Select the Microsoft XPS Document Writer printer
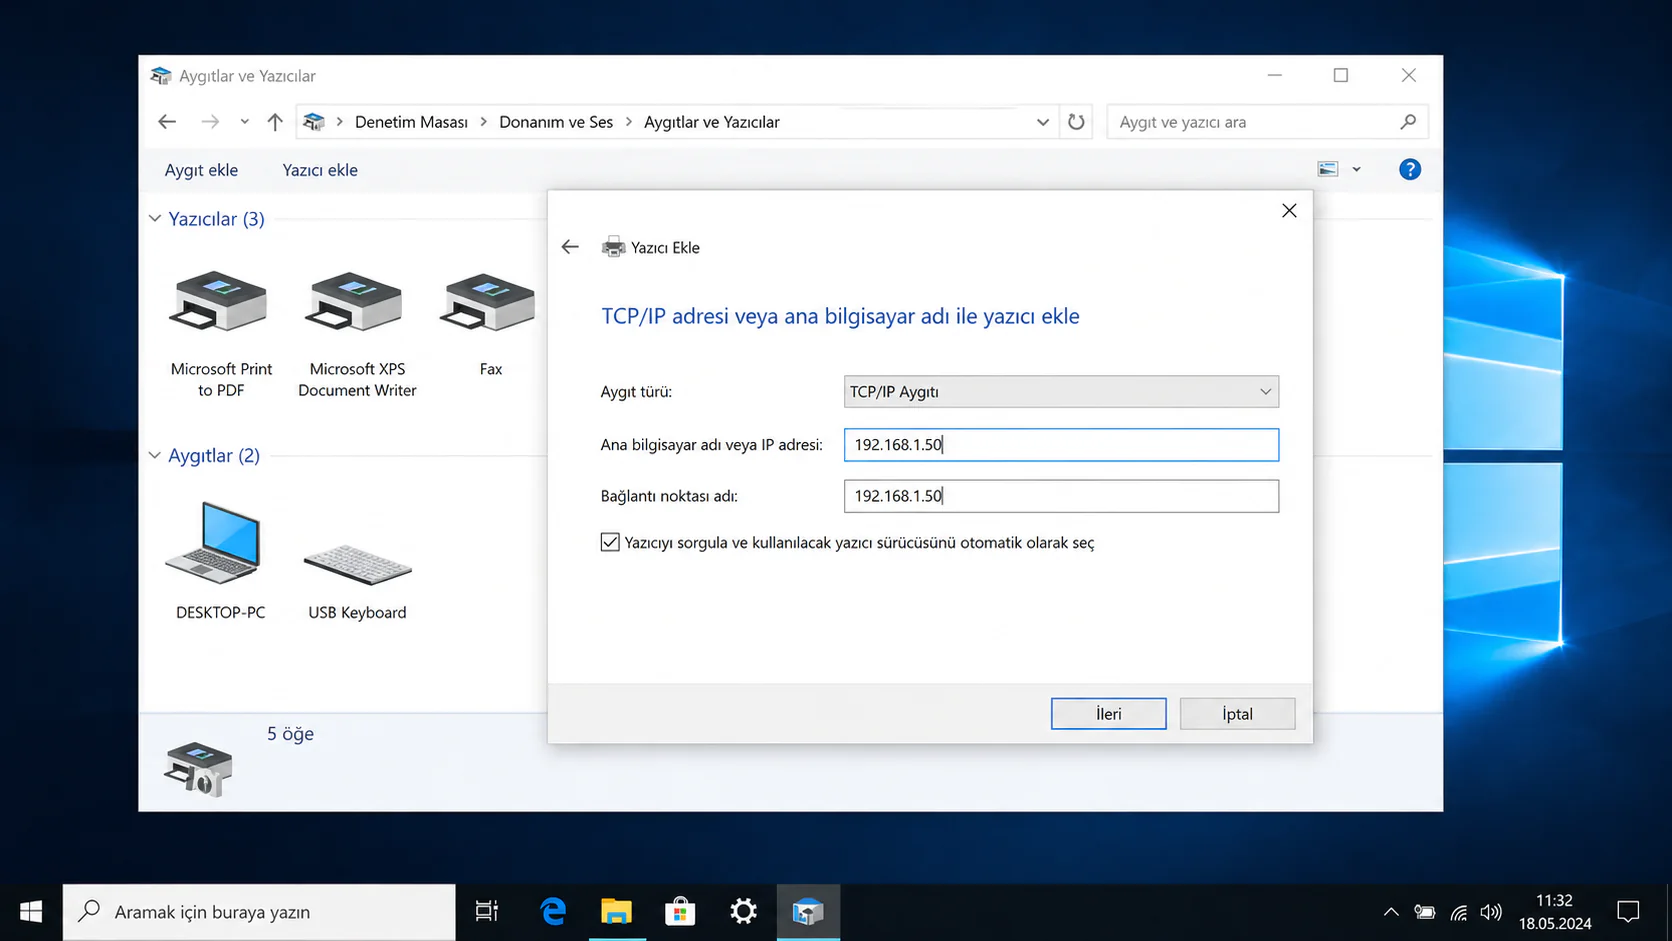The height and width of the screenshot is (941, 1672). coord(356,305)
